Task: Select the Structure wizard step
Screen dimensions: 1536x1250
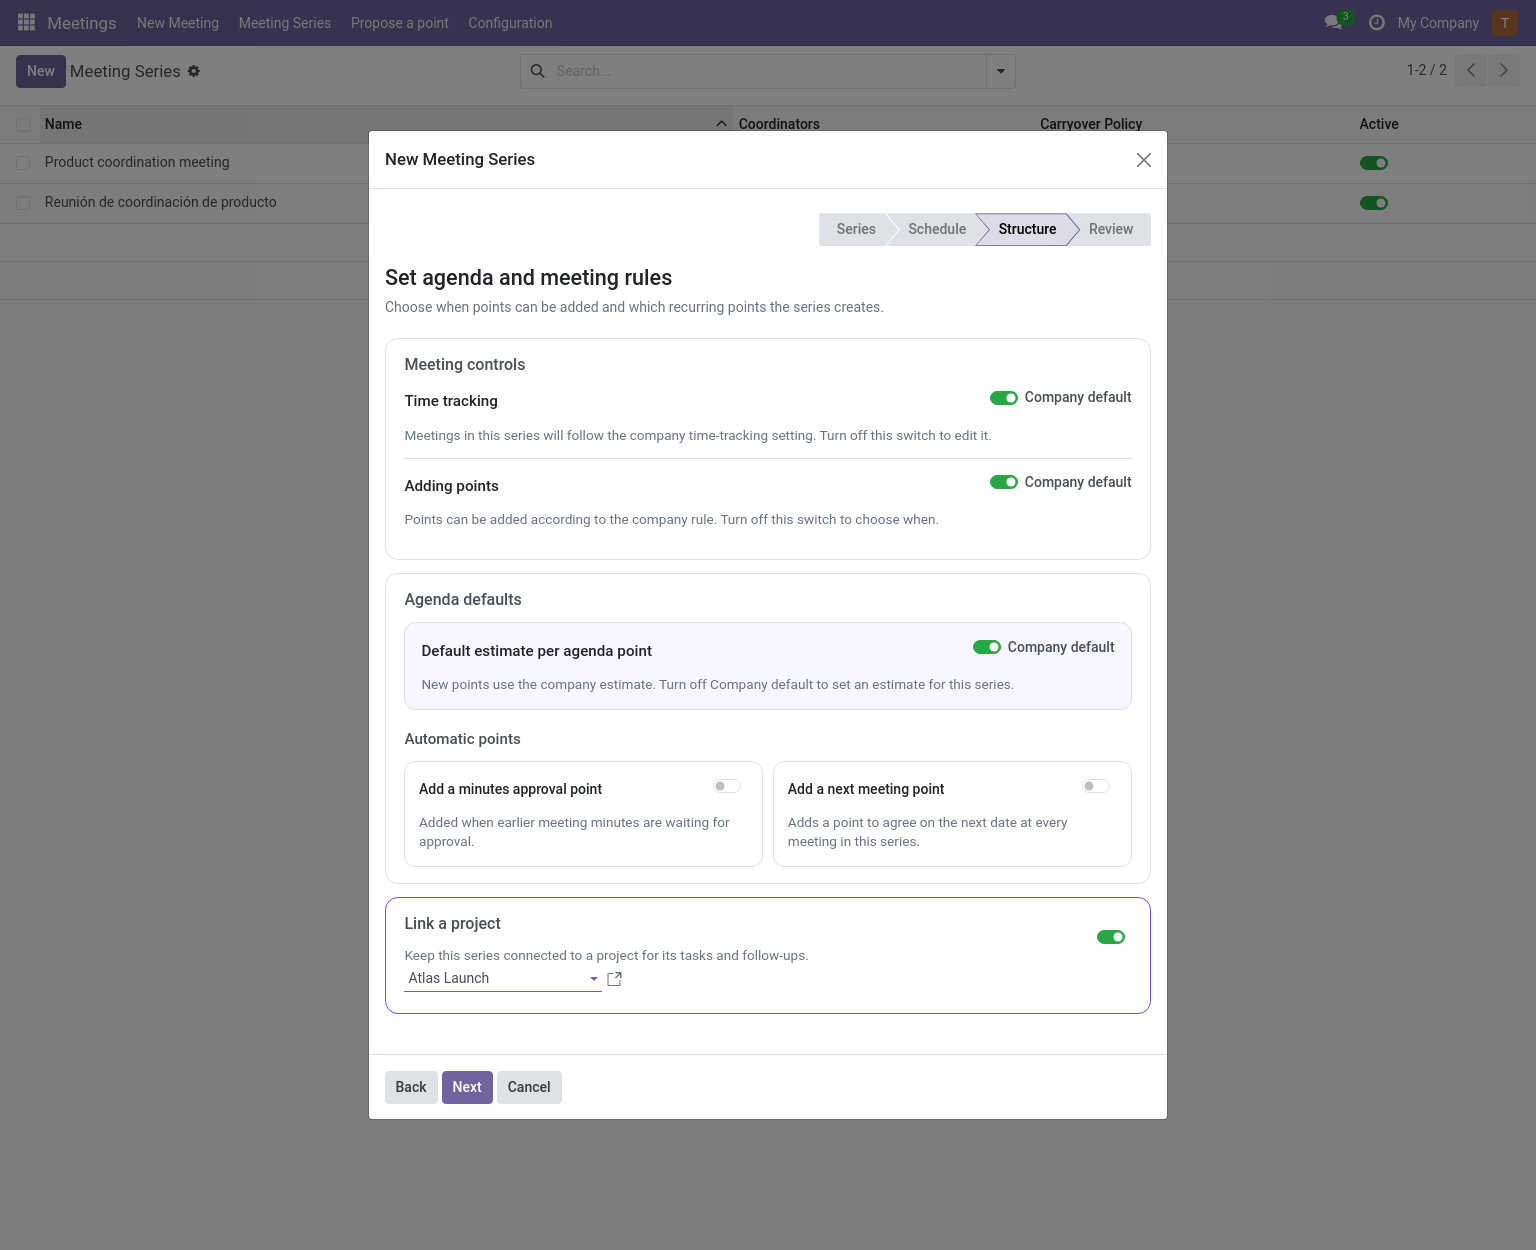Action: [1027, 229]
